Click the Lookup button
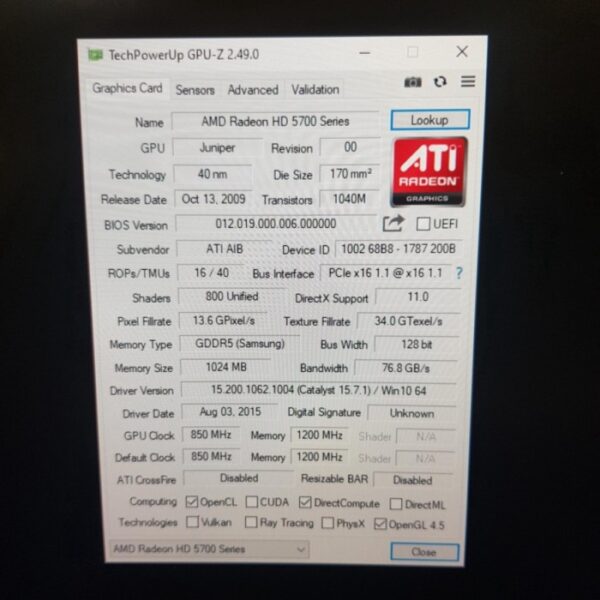 [430, 120]
